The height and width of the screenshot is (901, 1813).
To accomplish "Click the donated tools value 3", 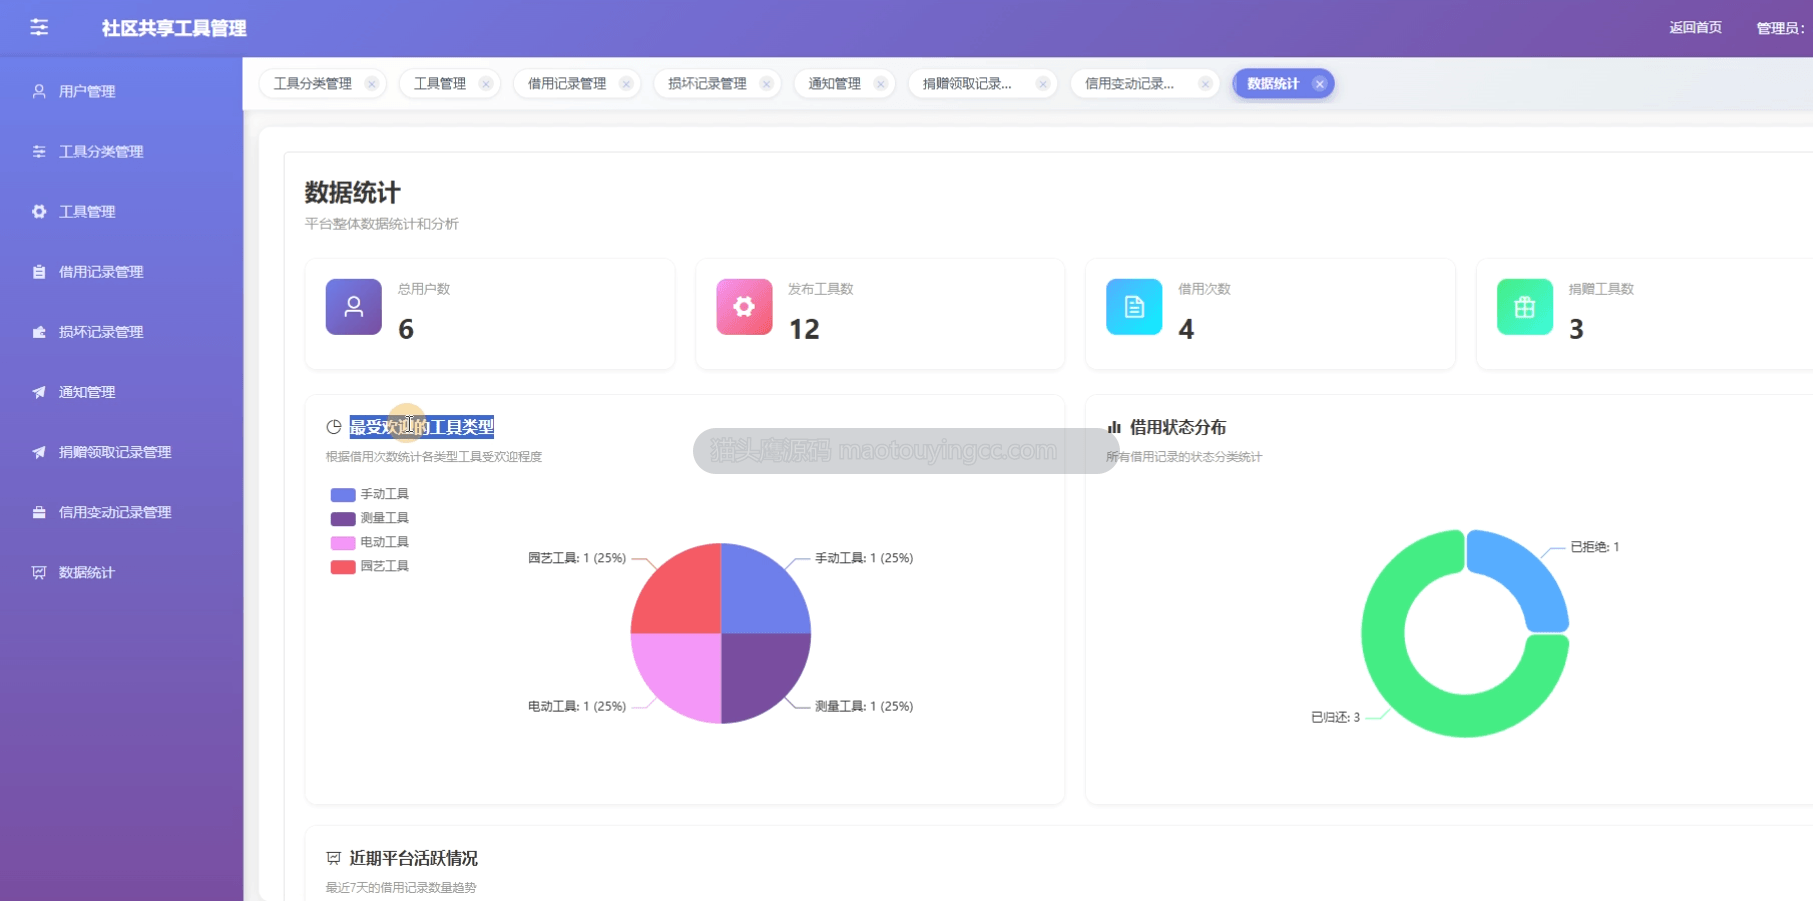I will pyautogui.click(x=1576, y=329).
